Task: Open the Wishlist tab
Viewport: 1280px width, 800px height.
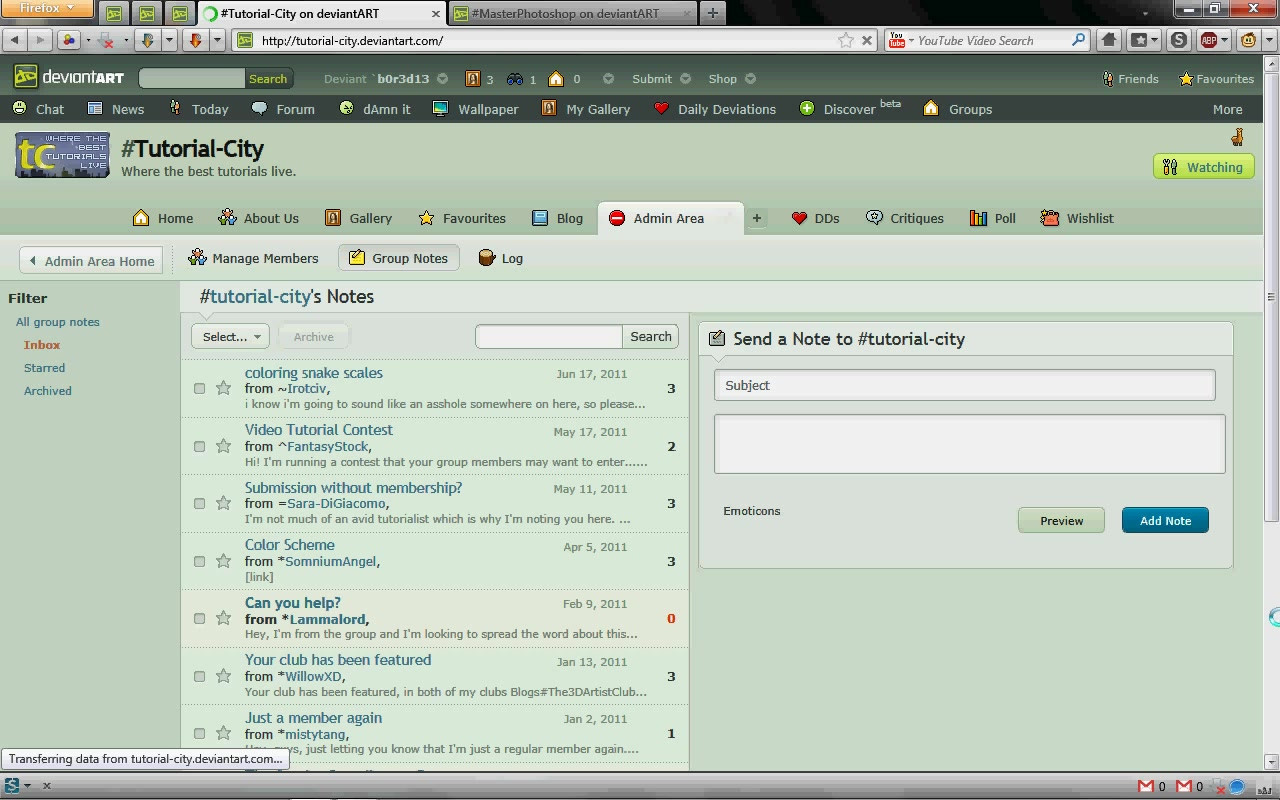Action: 1077,218
